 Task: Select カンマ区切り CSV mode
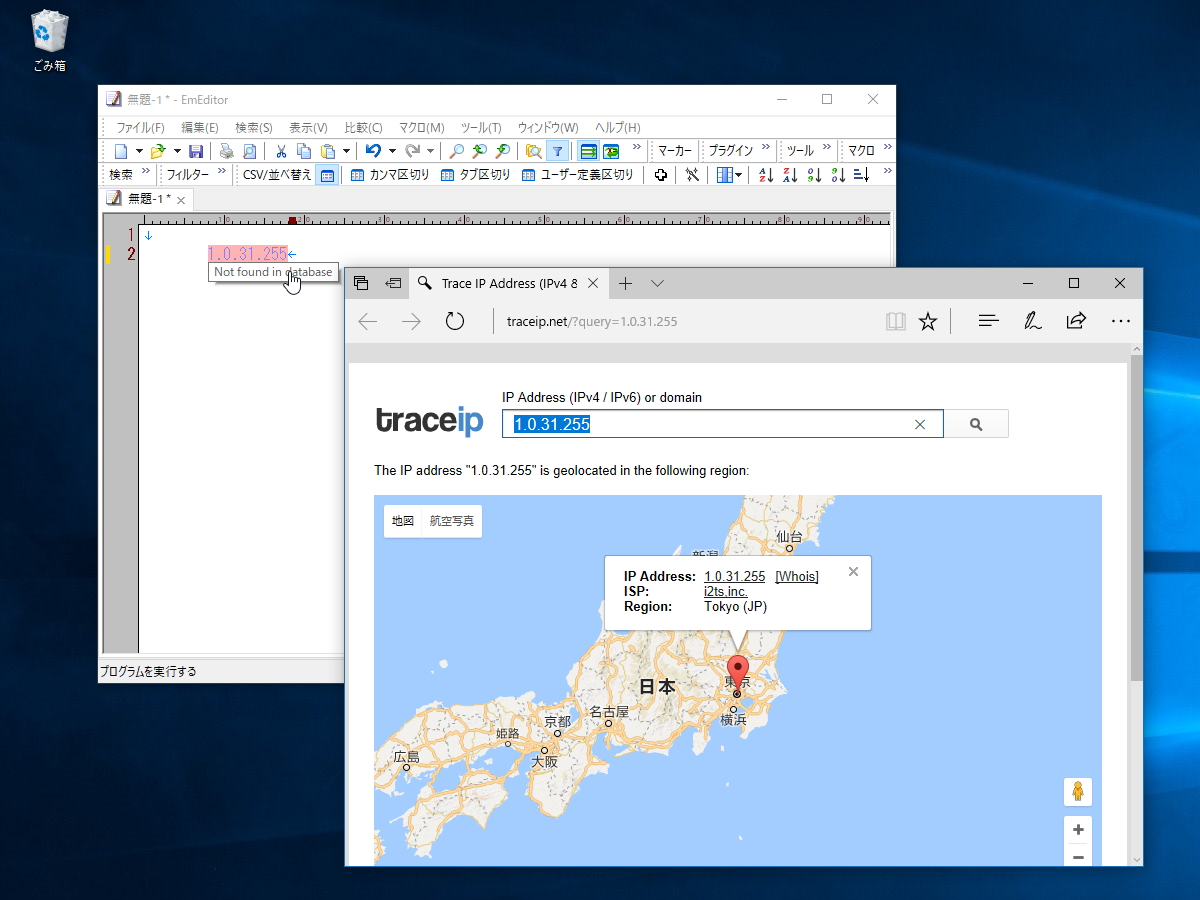(390, 175)
